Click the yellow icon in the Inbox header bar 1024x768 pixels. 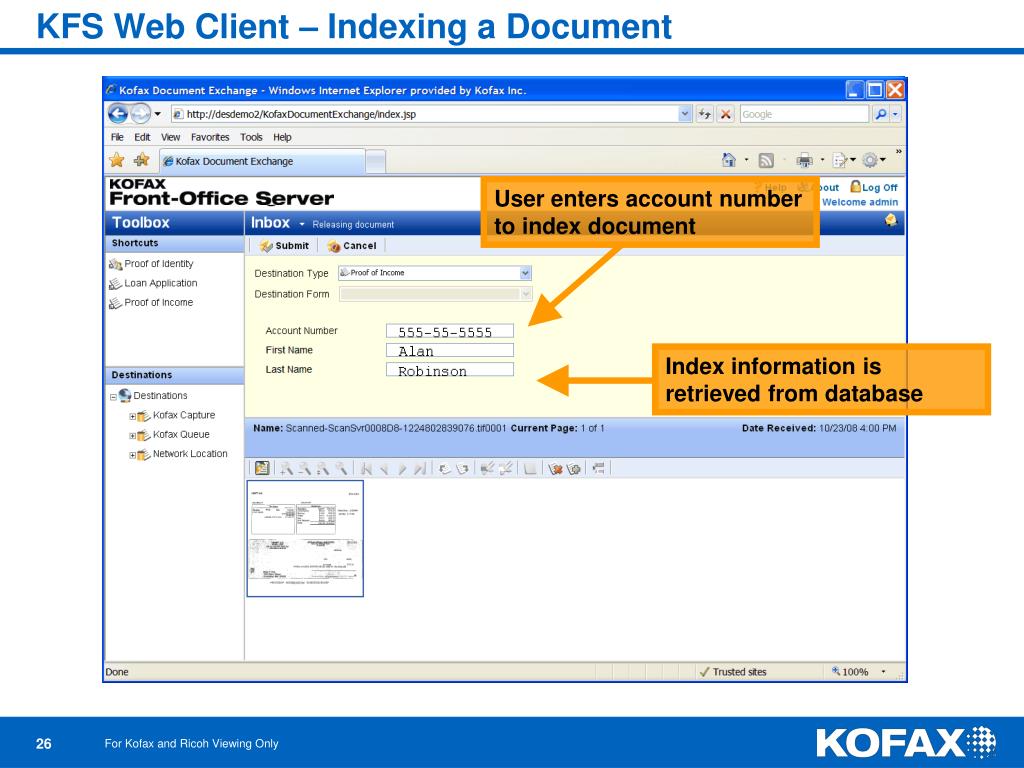(891, 221)
